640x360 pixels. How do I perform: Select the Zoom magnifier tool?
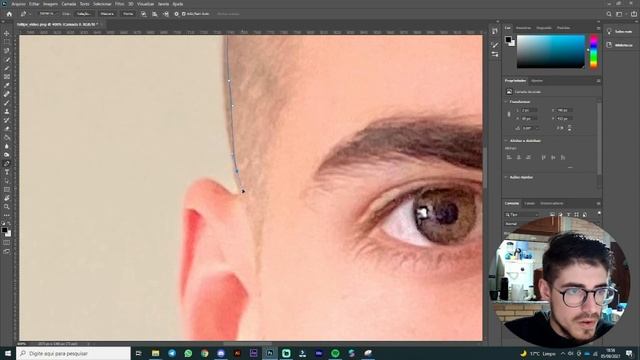click(x=7, y=207)
